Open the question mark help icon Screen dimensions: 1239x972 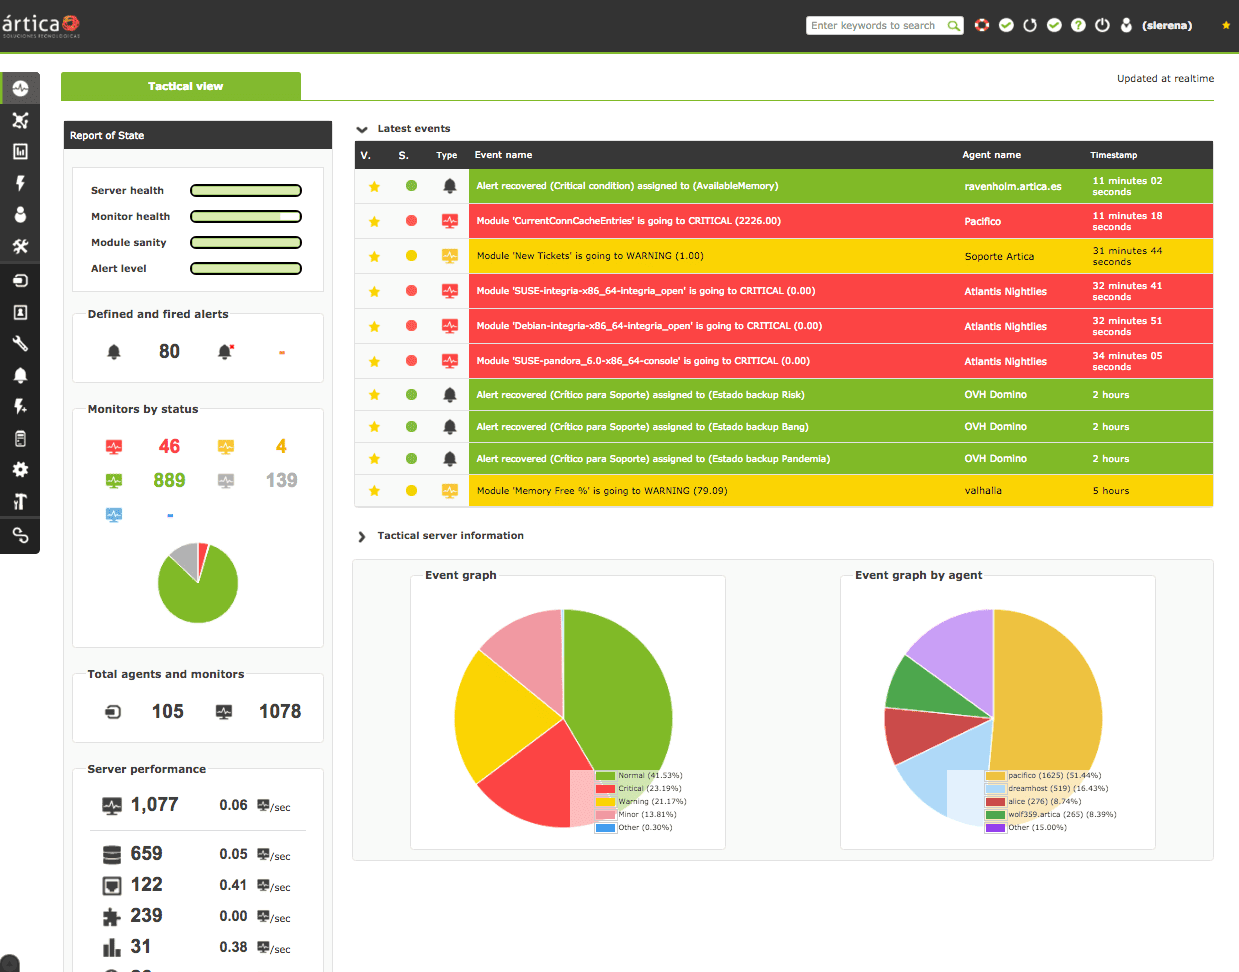[x=1078, y=25]
